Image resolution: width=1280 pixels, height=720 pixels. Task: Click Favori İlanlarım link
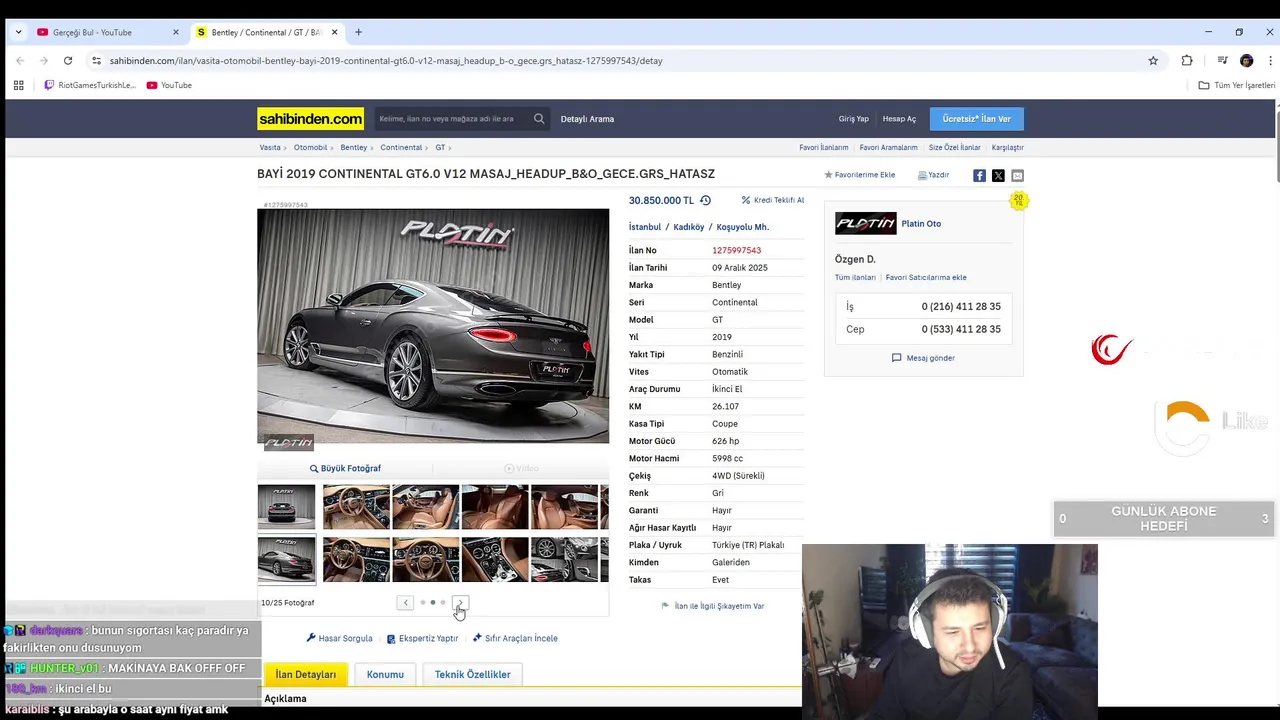pyautogui.click(x=823, y=147)
